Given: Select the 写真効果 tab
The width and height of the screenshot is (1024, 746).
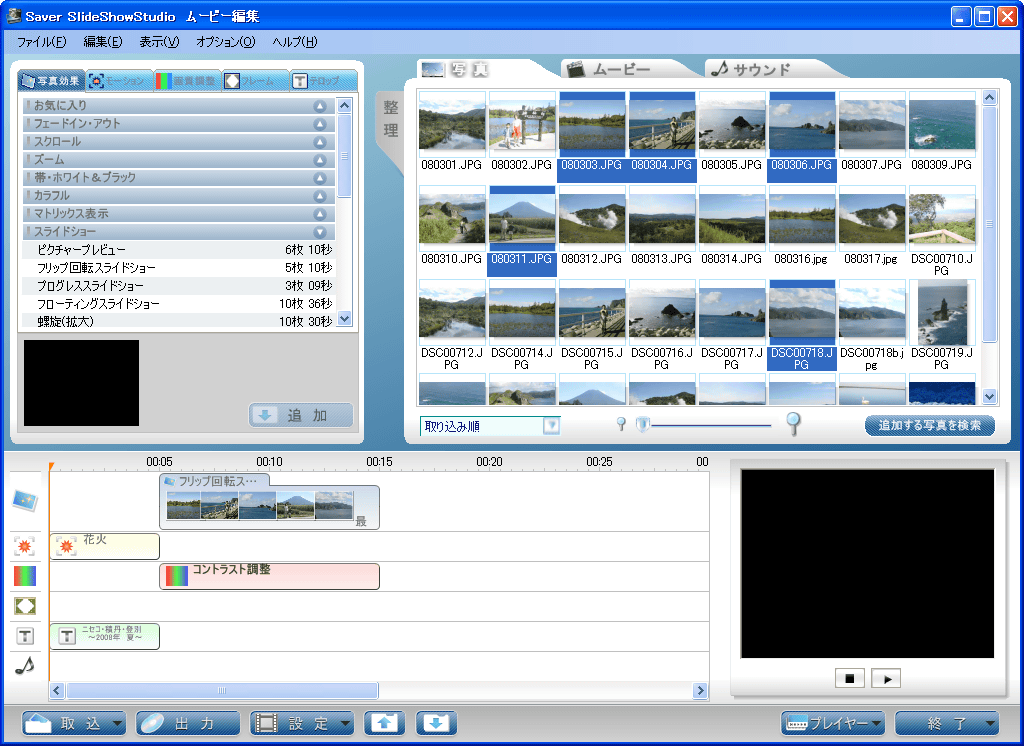Looking at the screenshot, I should point(52,80).
